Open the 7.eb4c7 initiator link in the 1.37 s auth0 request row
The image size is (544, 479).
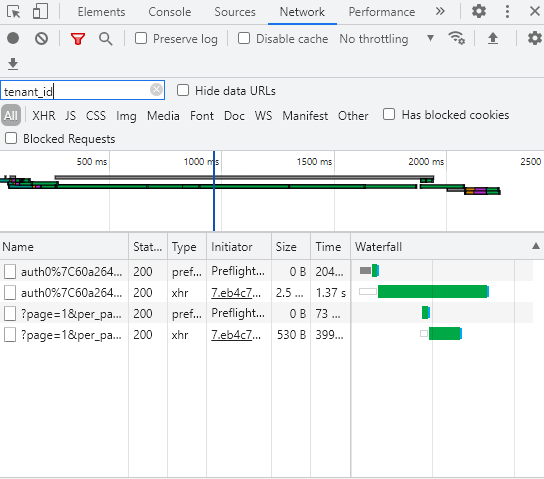[x=236, y=293]
